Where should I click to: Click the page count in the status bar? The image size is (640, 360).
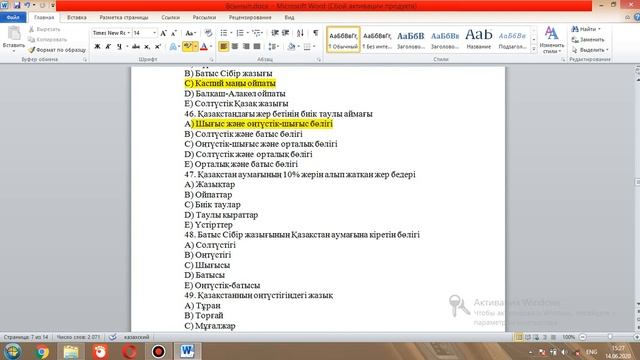(26, 337)
